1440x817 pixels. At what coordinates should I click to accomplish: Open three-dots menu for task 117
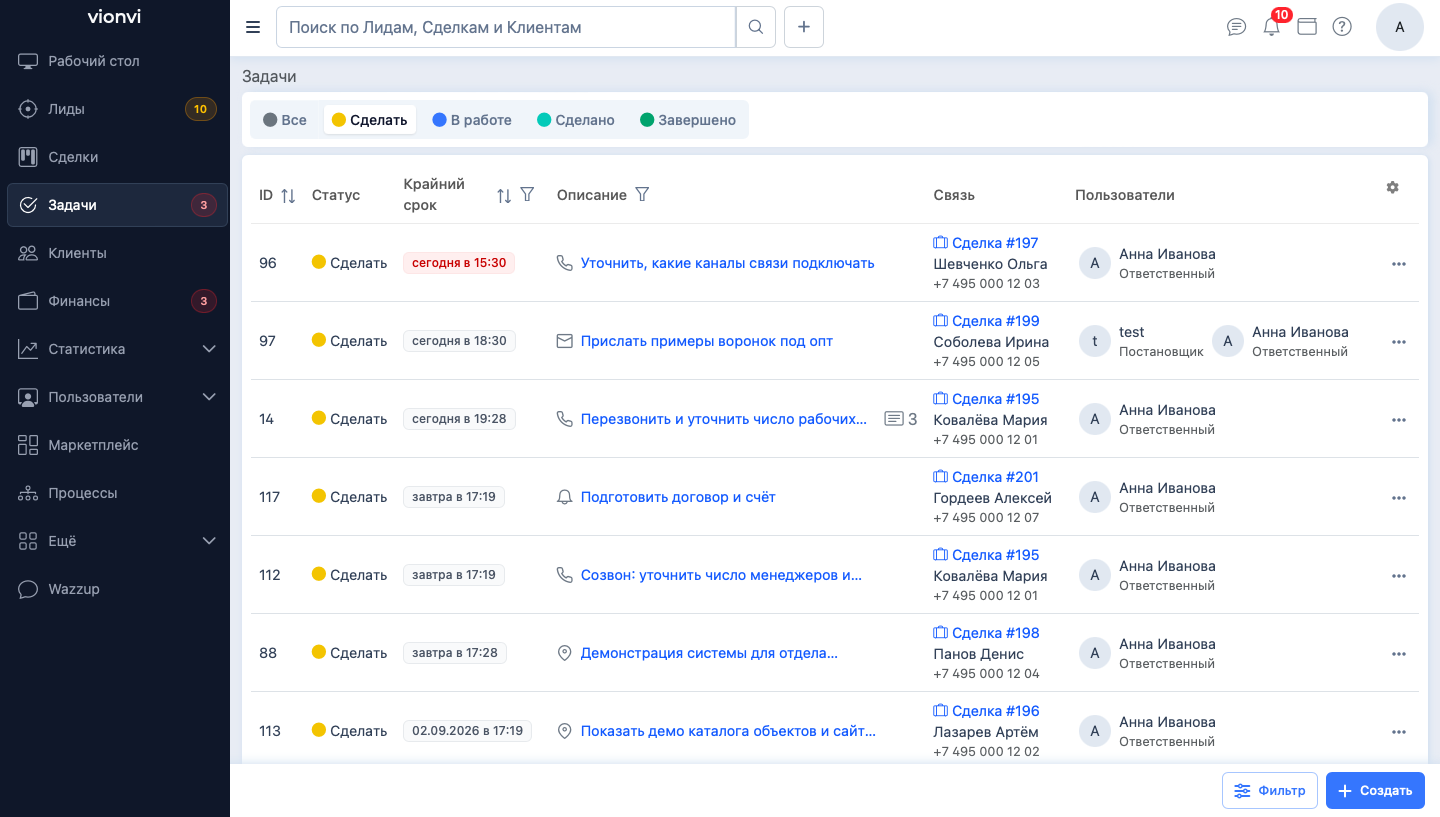point(1399,498)
